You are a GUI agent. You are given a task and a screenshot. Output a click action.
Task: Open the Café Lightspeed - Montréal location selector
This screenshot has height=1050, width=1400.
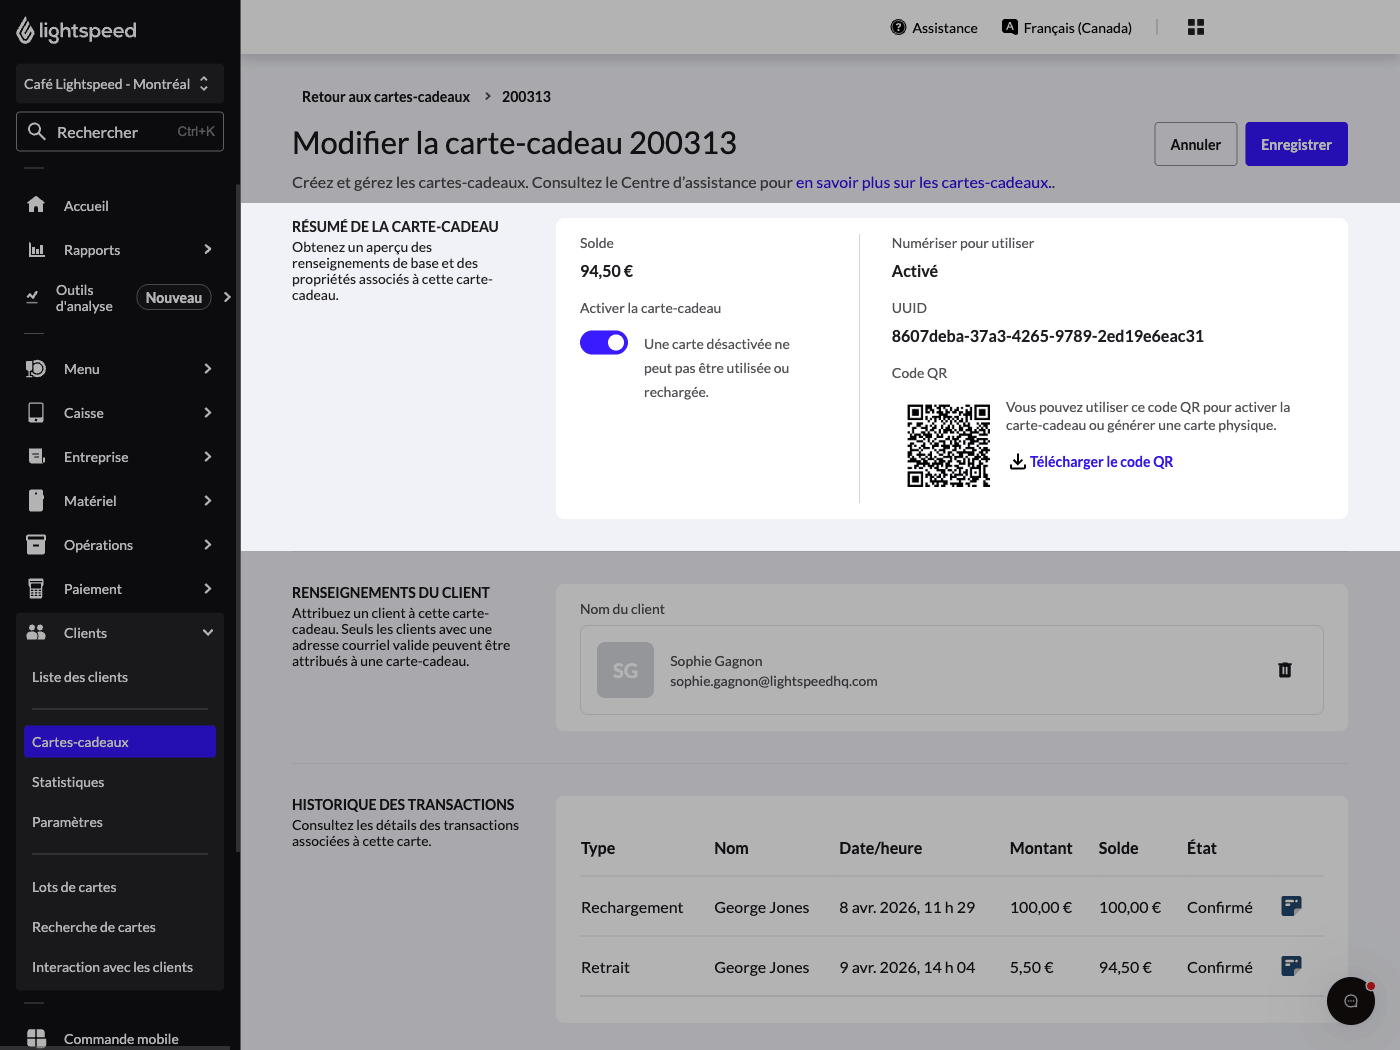pyautogui.click(x=120, y=84)
